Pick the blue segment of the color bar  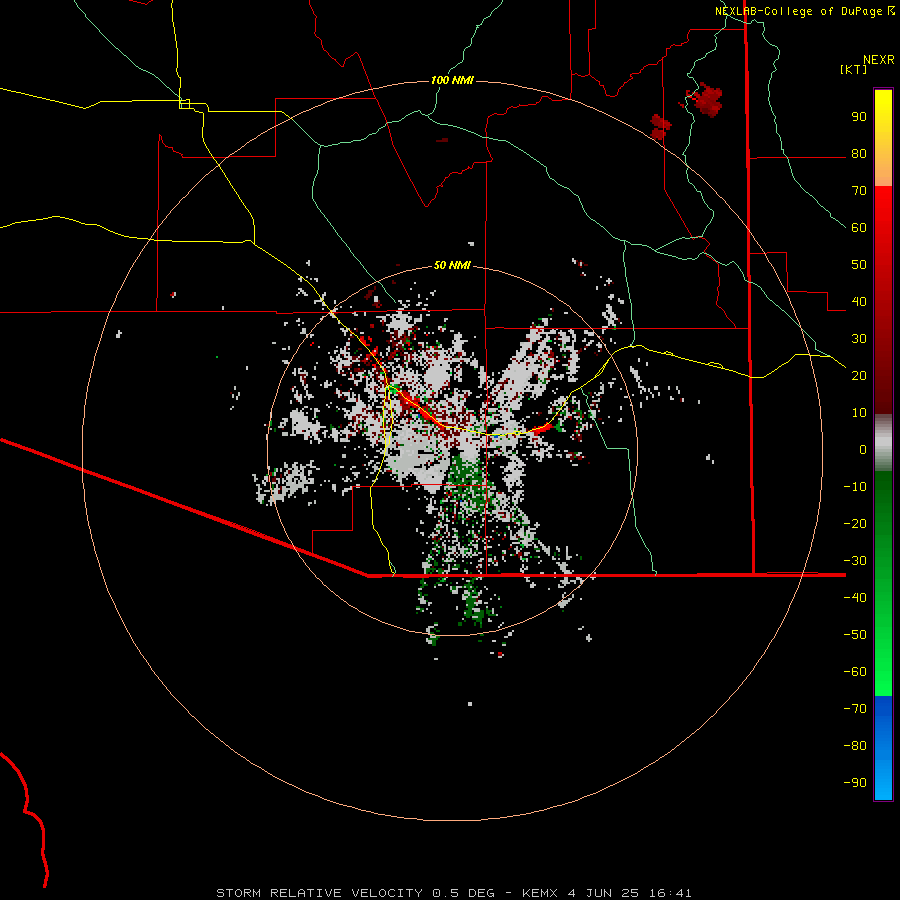[x=883, y=748]
